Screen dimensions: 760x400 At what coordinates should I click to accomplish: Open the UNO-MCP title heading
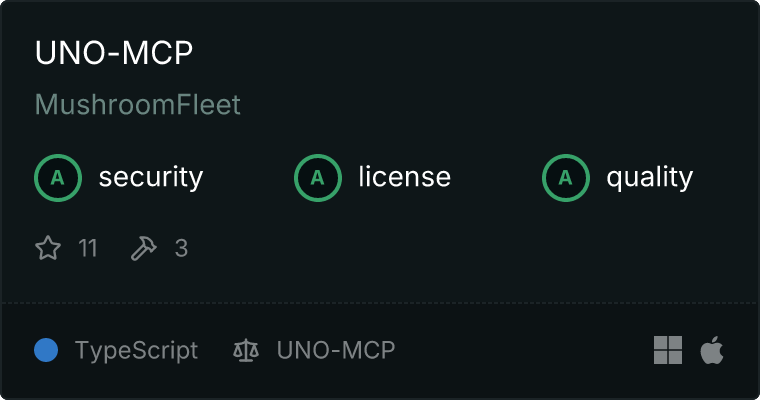(113, 54)
